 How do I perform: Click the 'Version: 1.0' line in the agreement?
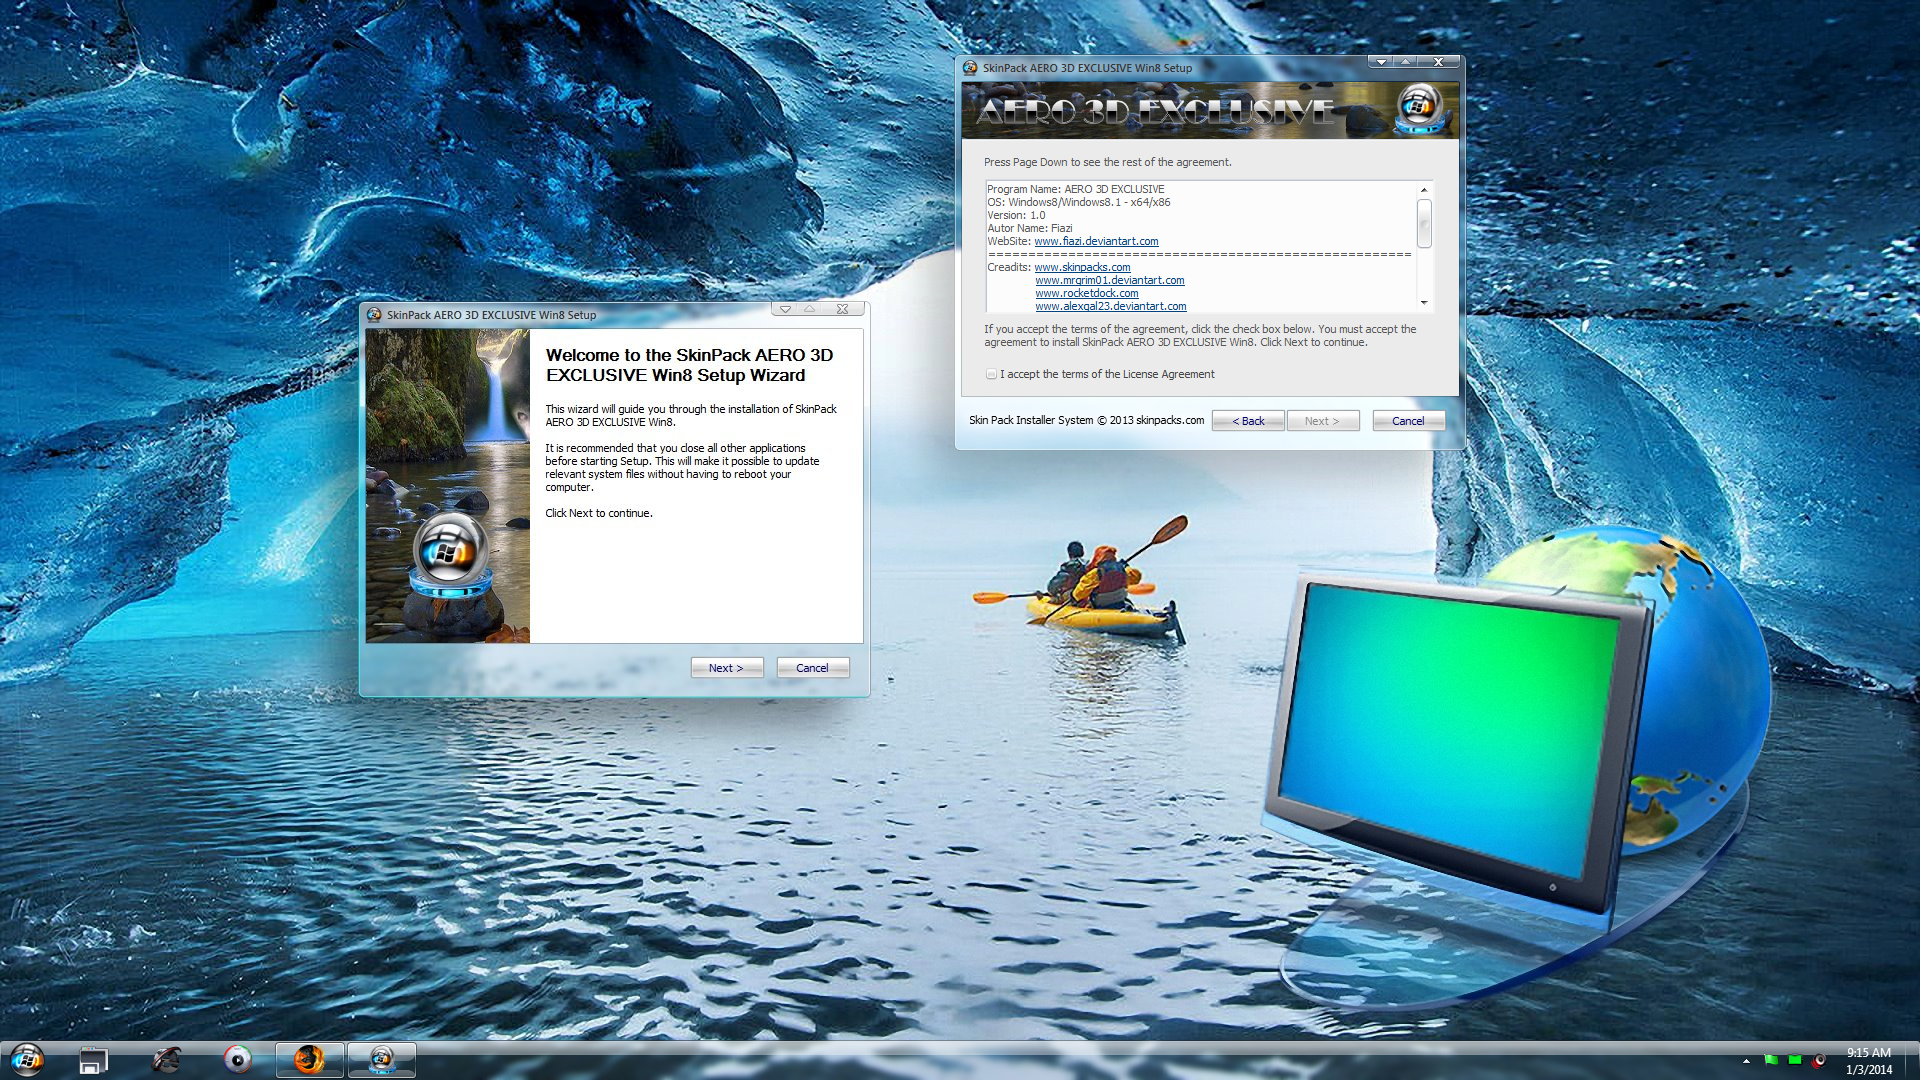click(1016, 215)
